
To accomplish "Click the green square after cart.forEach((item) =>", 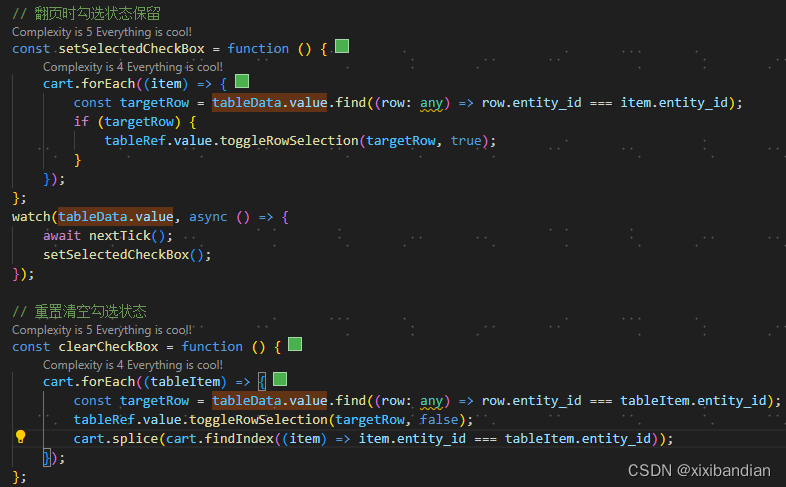I will pos(242,81).
